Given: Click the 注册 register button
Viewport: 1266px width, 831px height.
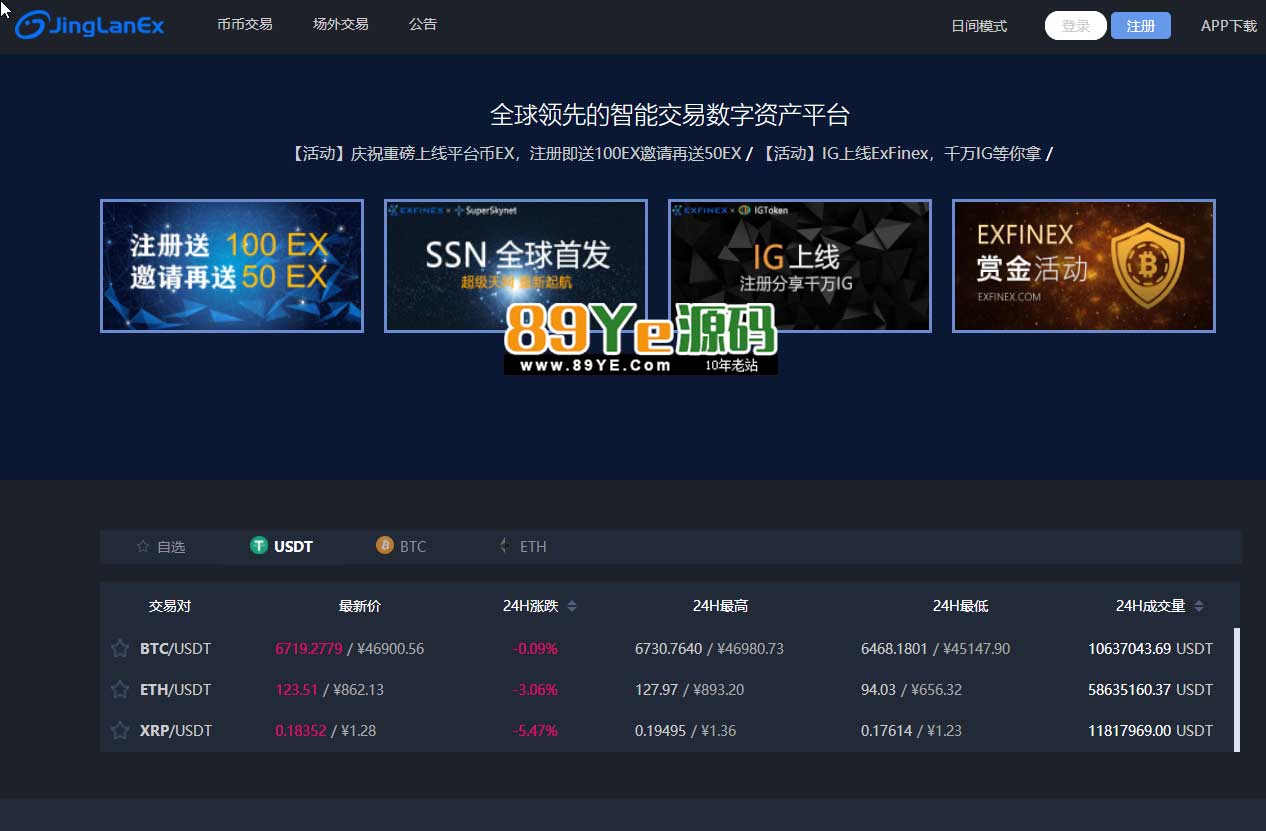Looking at the screenshot, I should click(1141, 26).
